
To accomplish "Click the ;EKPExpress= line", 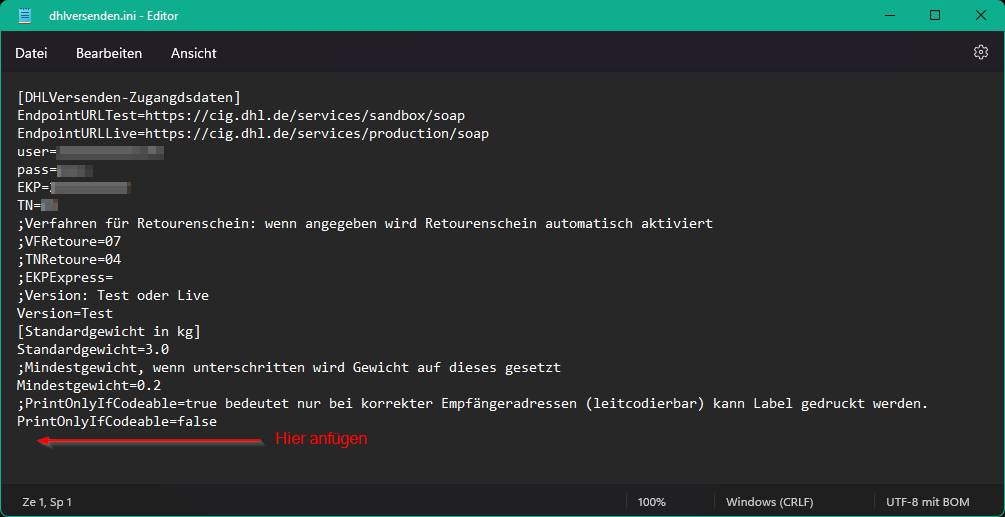I will pyautogui.click(x=65, y=277).
